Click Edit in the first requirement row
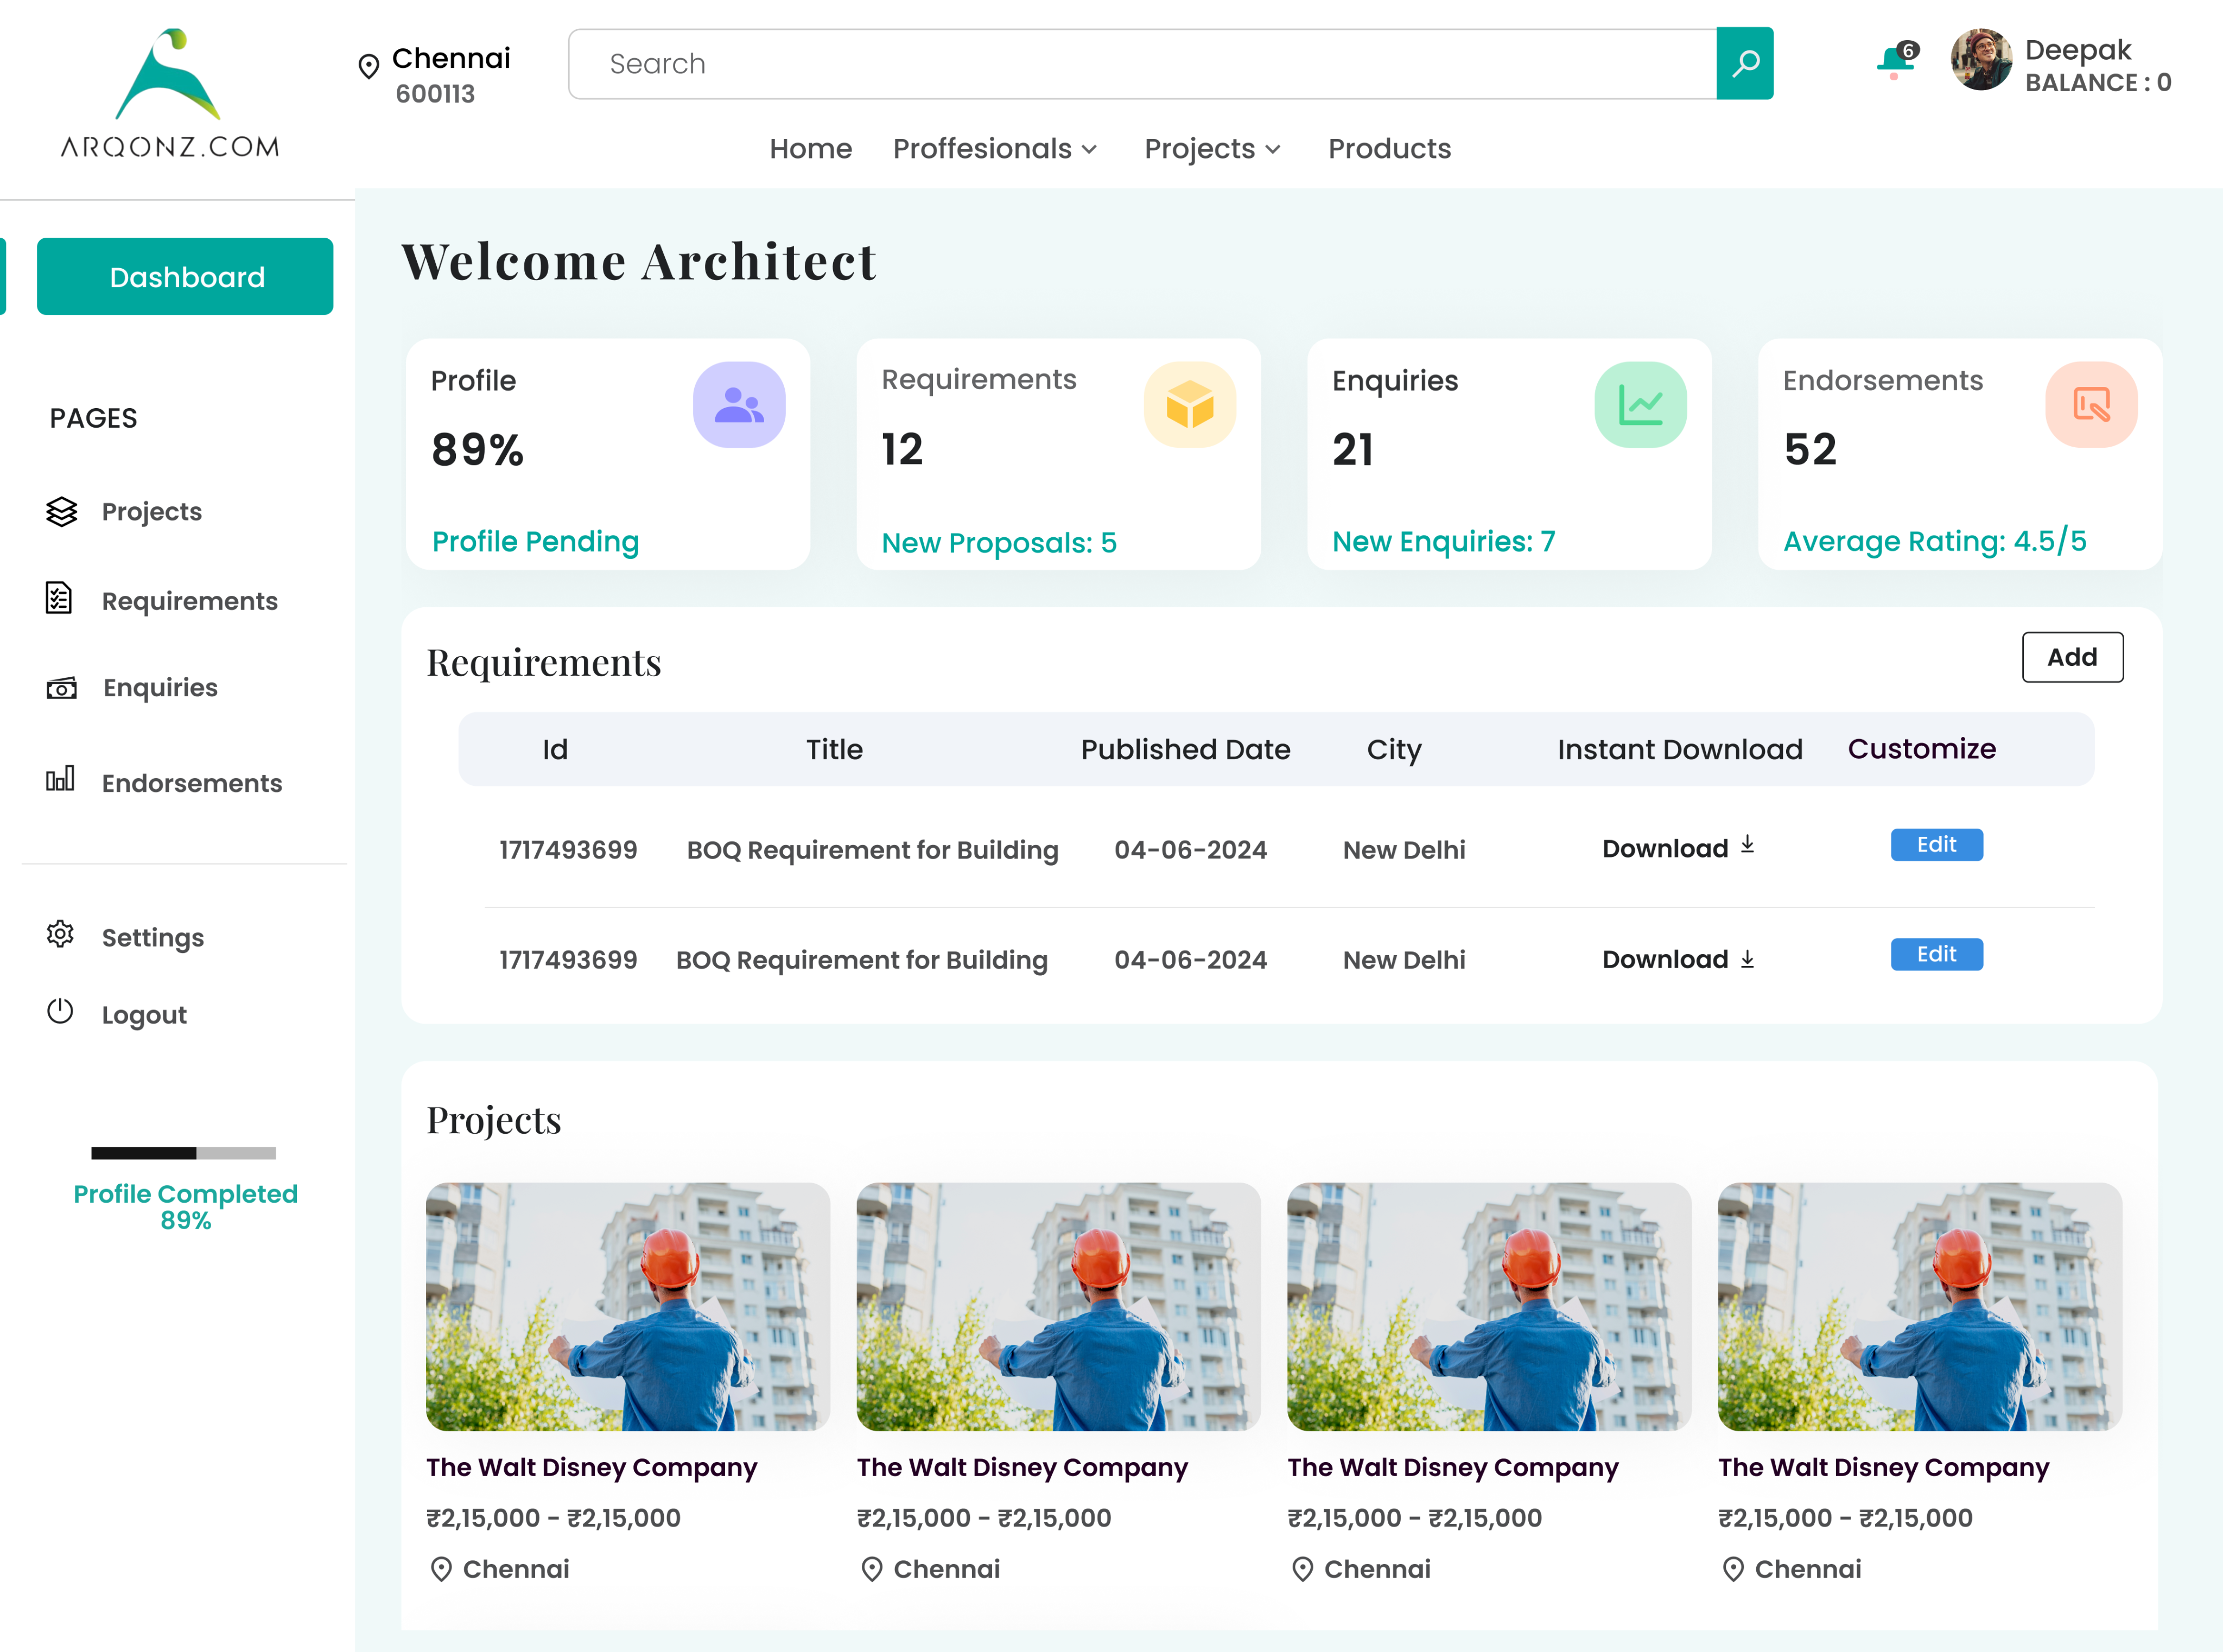 coord(1936,845)
